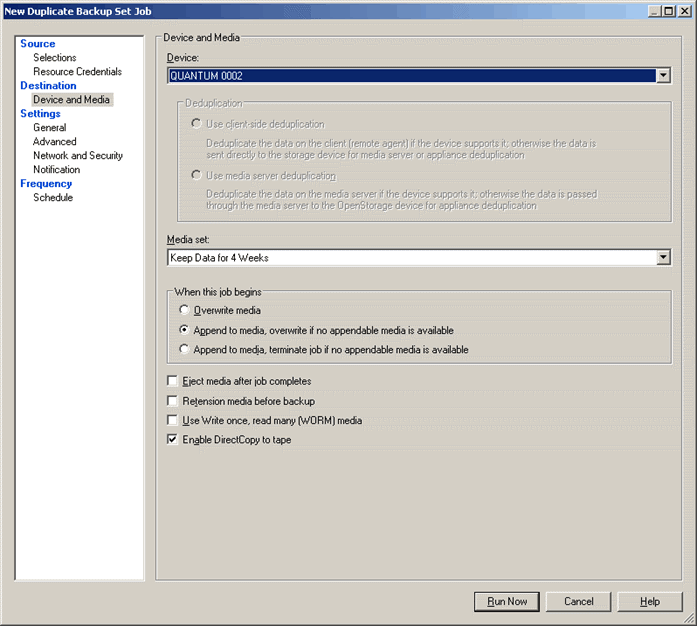
Task: Select the Overwrite media option
Action: coord(183,311)
